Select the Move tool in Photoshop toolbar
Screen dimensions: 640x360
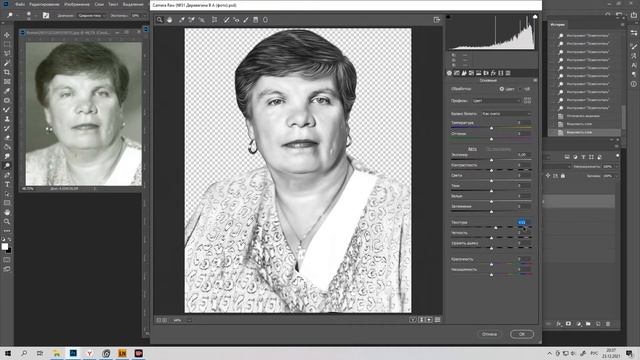click(7, 35)
